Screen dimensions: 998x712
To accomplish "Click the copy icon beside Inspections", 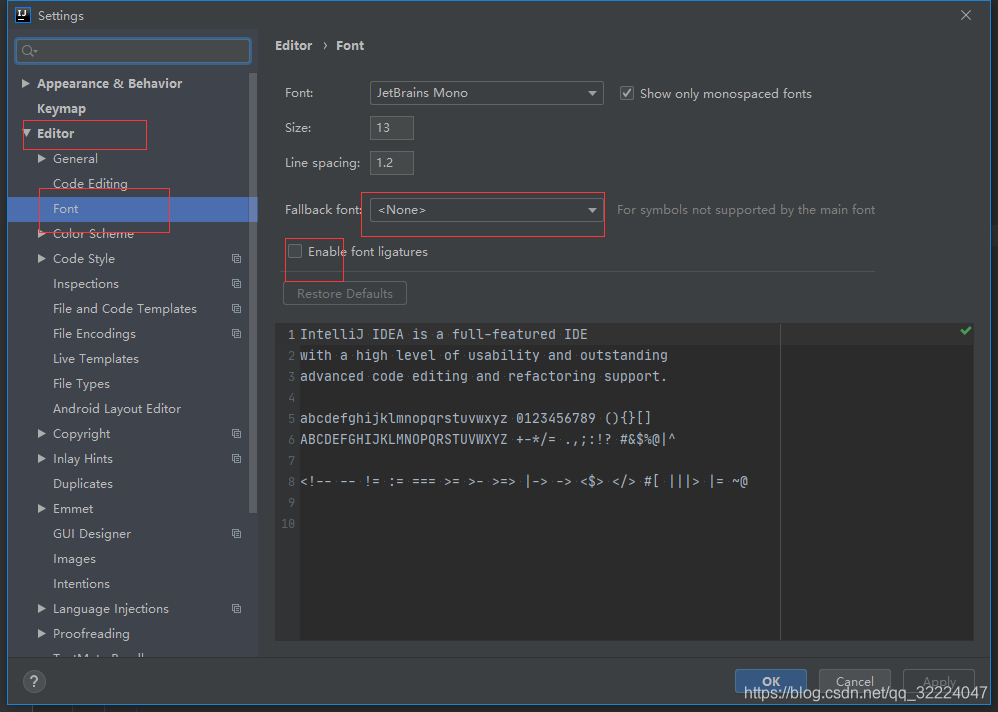I will tap(236, 283).
